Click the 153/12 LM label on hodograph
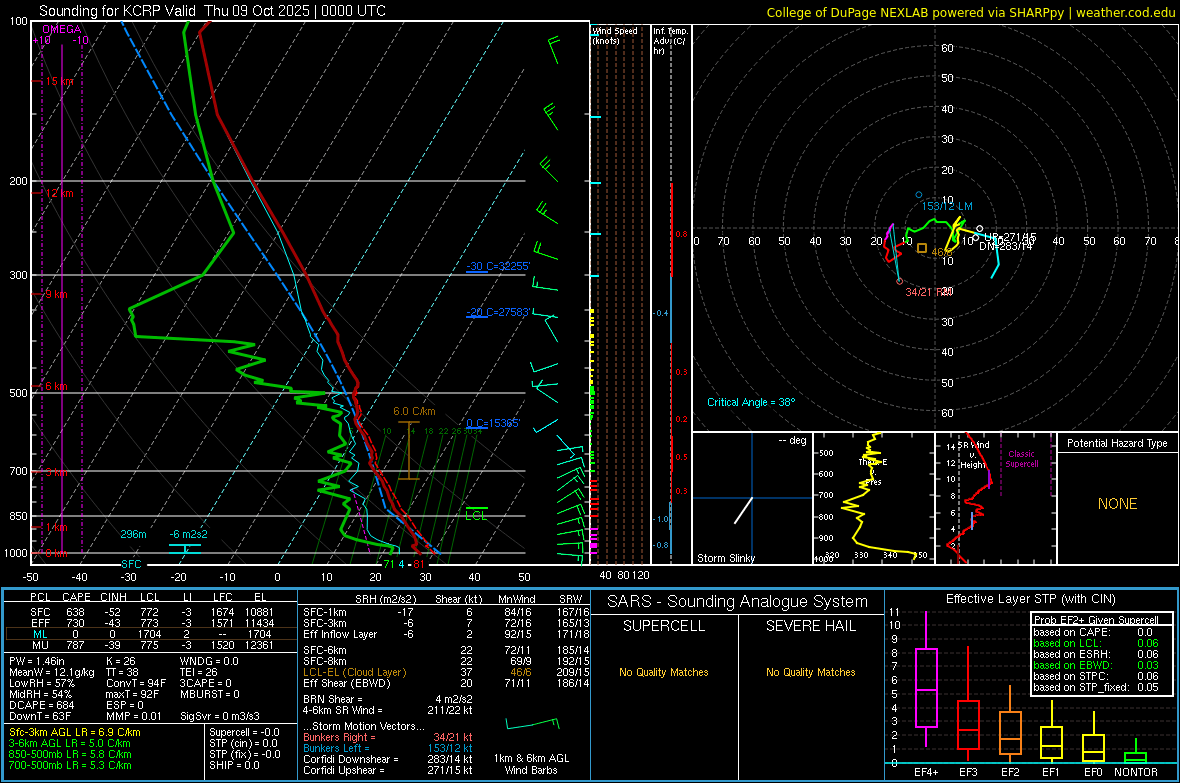 947,206
